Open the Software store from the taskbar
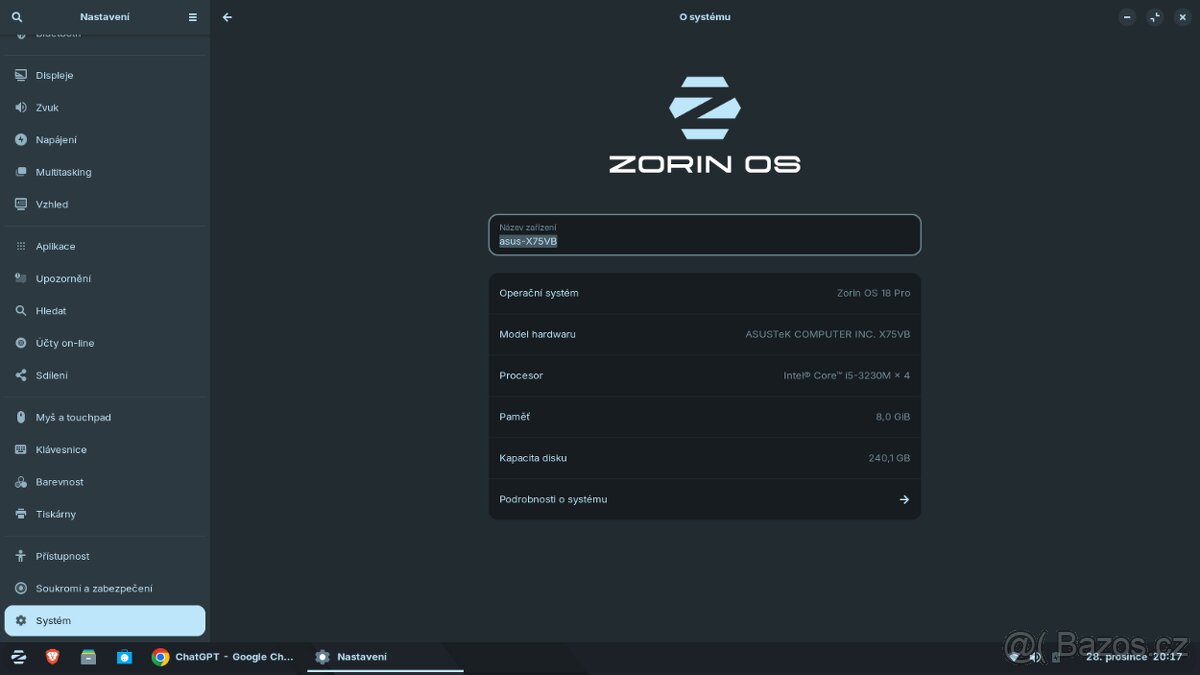1200x675 pixels. (x=124, y=657)
